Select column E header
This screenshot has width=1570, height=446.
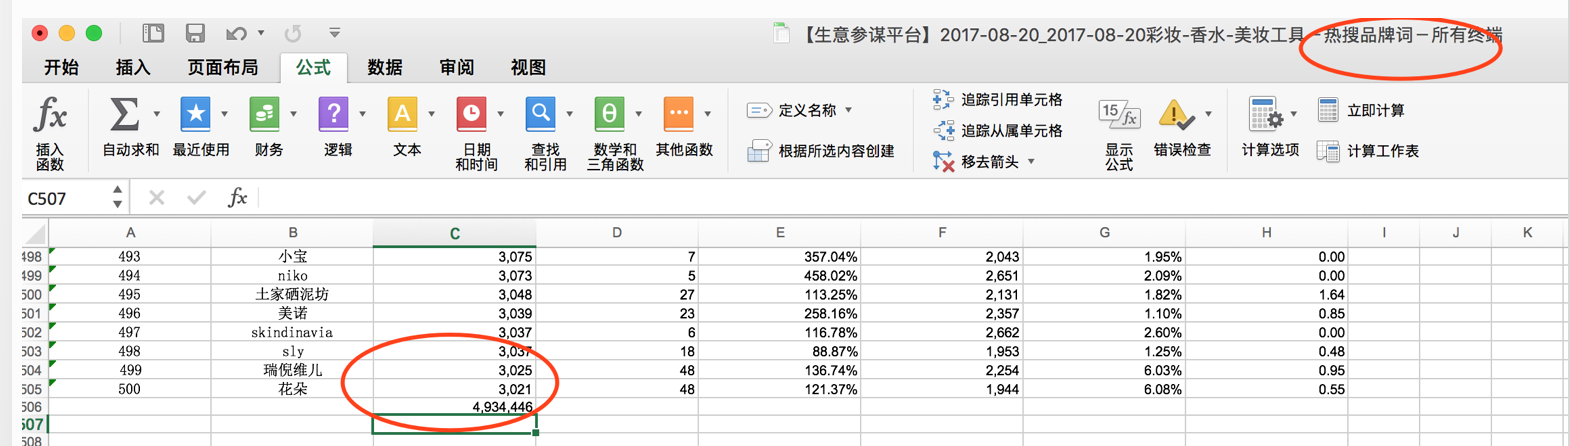point(779,232)
